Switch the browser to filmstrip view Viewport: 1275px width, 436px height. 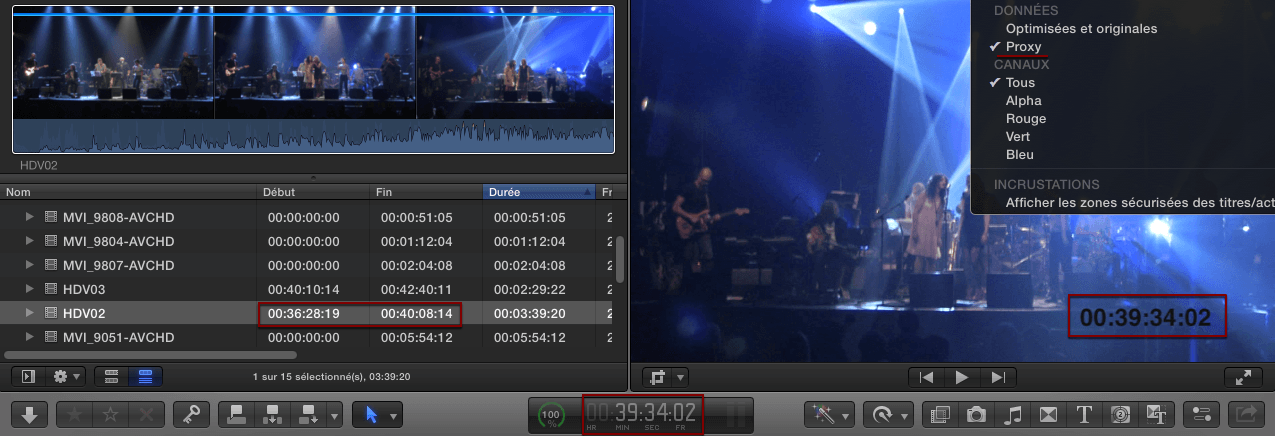click(x=112, y=377)
